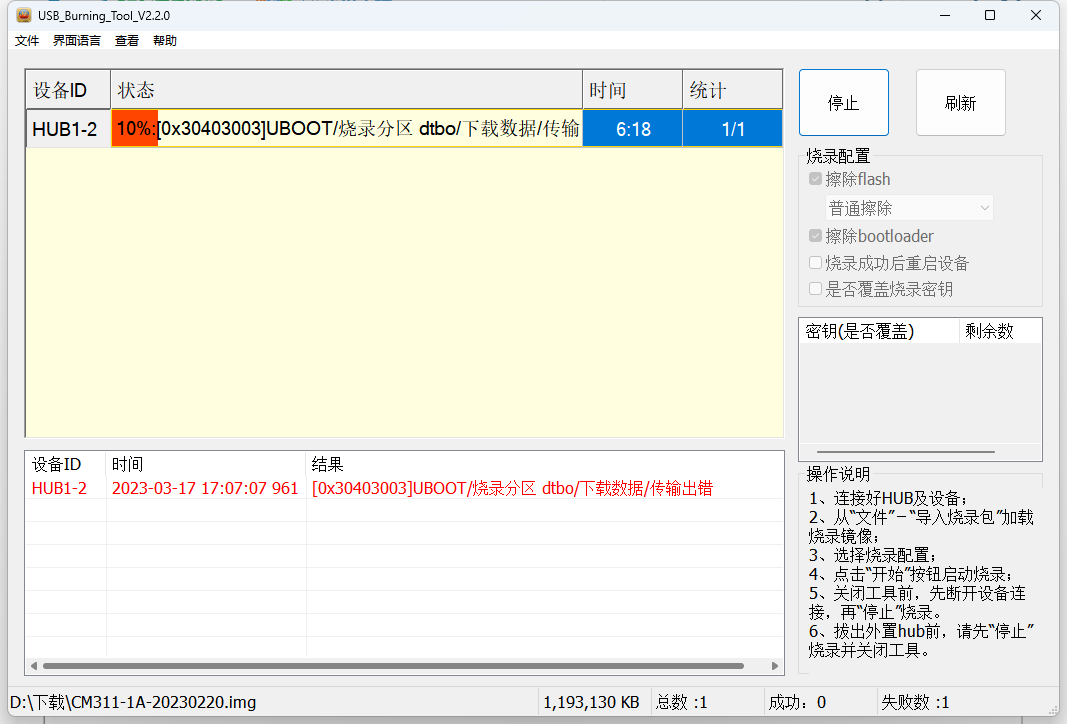Click the 刷新 button
Screen dimensions: 1067x724
[x=960, y=103]
